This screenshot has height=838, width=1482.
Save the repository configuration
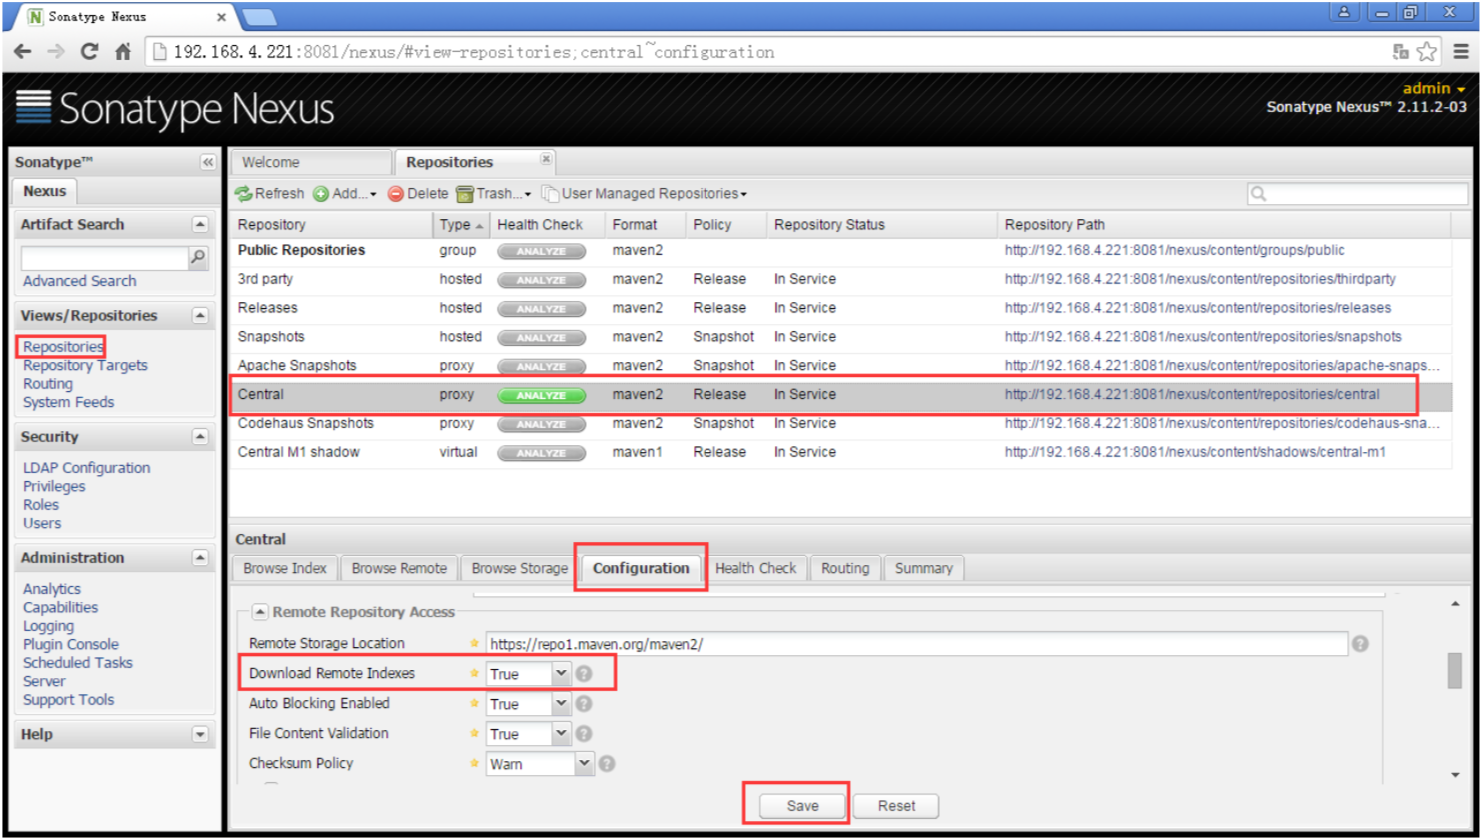pyautogui.click(x=802, y=806)
